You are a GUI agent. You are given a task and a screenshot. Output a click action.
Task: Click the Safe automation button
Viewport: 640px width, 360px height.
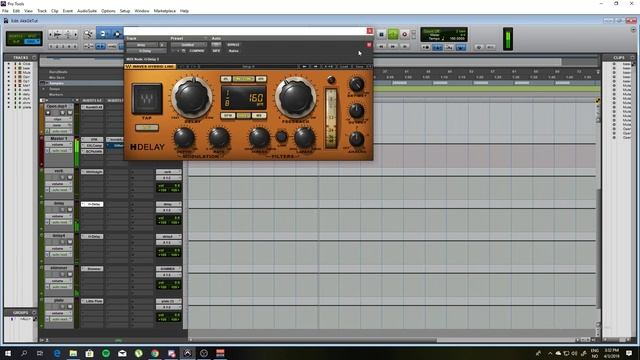point(216,51)
